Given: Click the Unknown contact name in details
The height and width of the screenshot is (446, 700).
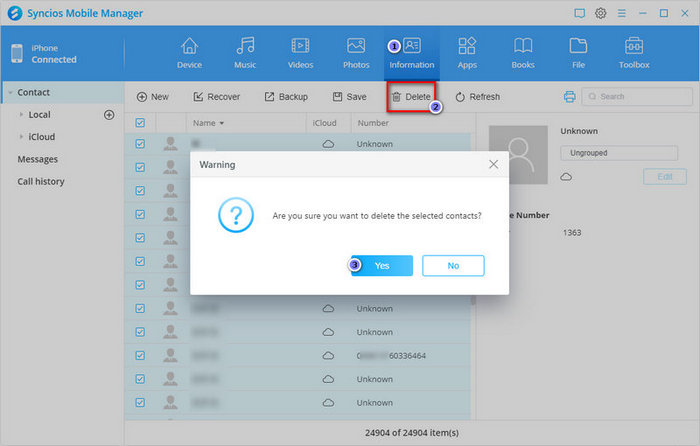Looking at the screenshot, I should [x=579, y=131].
